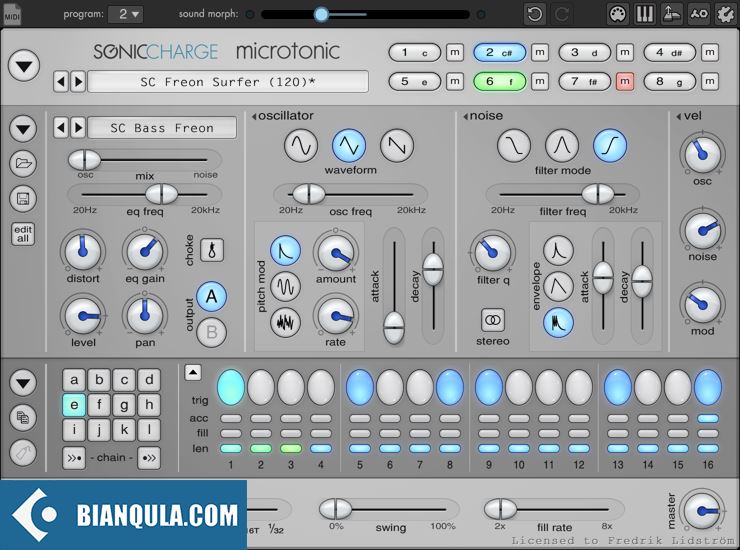Image resolution: width=740 pixels, height=550 pixels.
Task: Select sine pitch mod mode
Action: pyautogui.click(x=286, y=286)
